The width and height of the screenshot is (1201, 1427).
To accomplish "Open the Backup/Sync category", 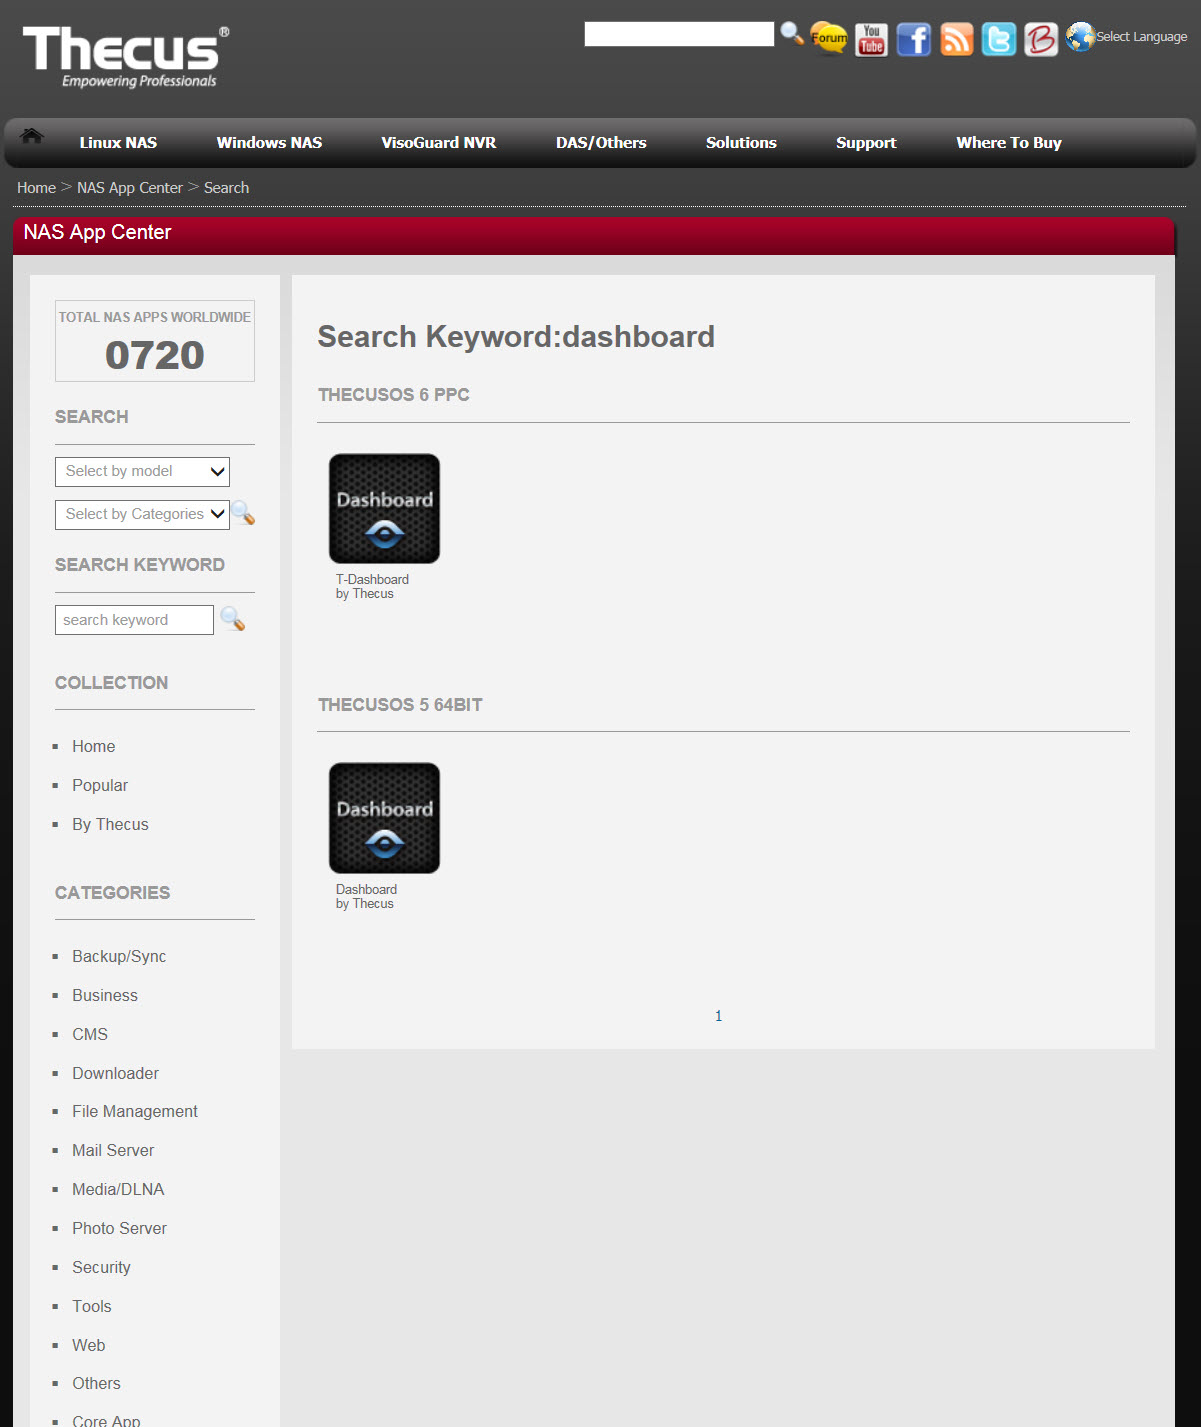I will pos(119,956).
